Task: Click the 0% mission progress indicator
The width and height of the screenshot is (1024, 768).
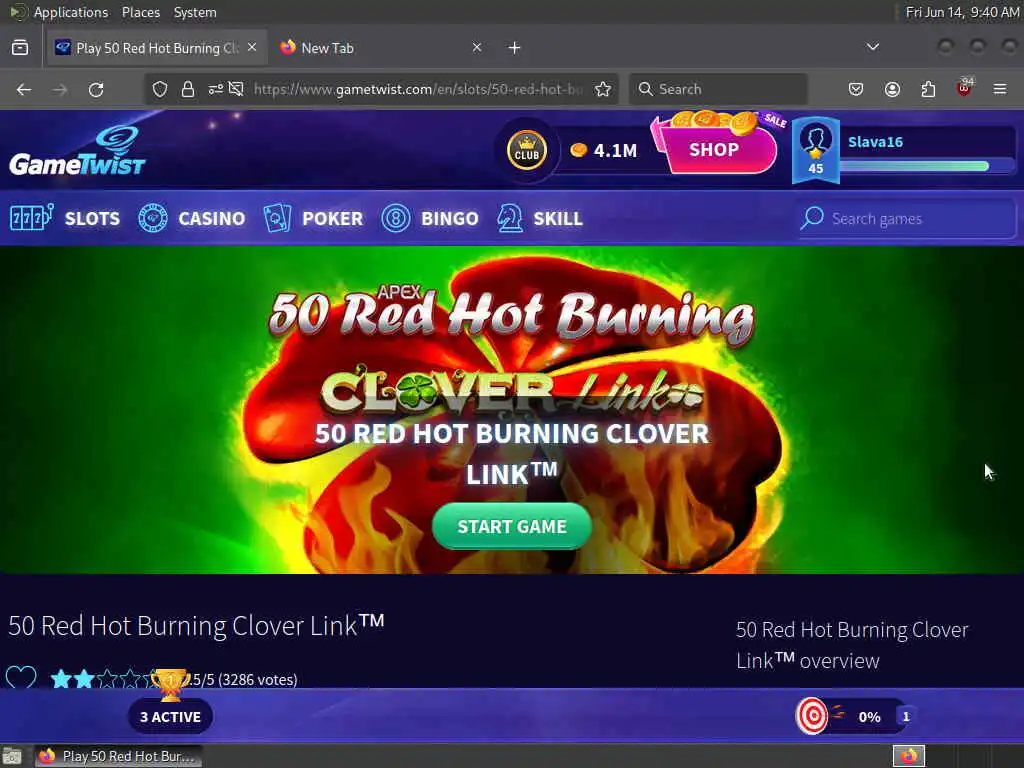Action: [869, 717]
